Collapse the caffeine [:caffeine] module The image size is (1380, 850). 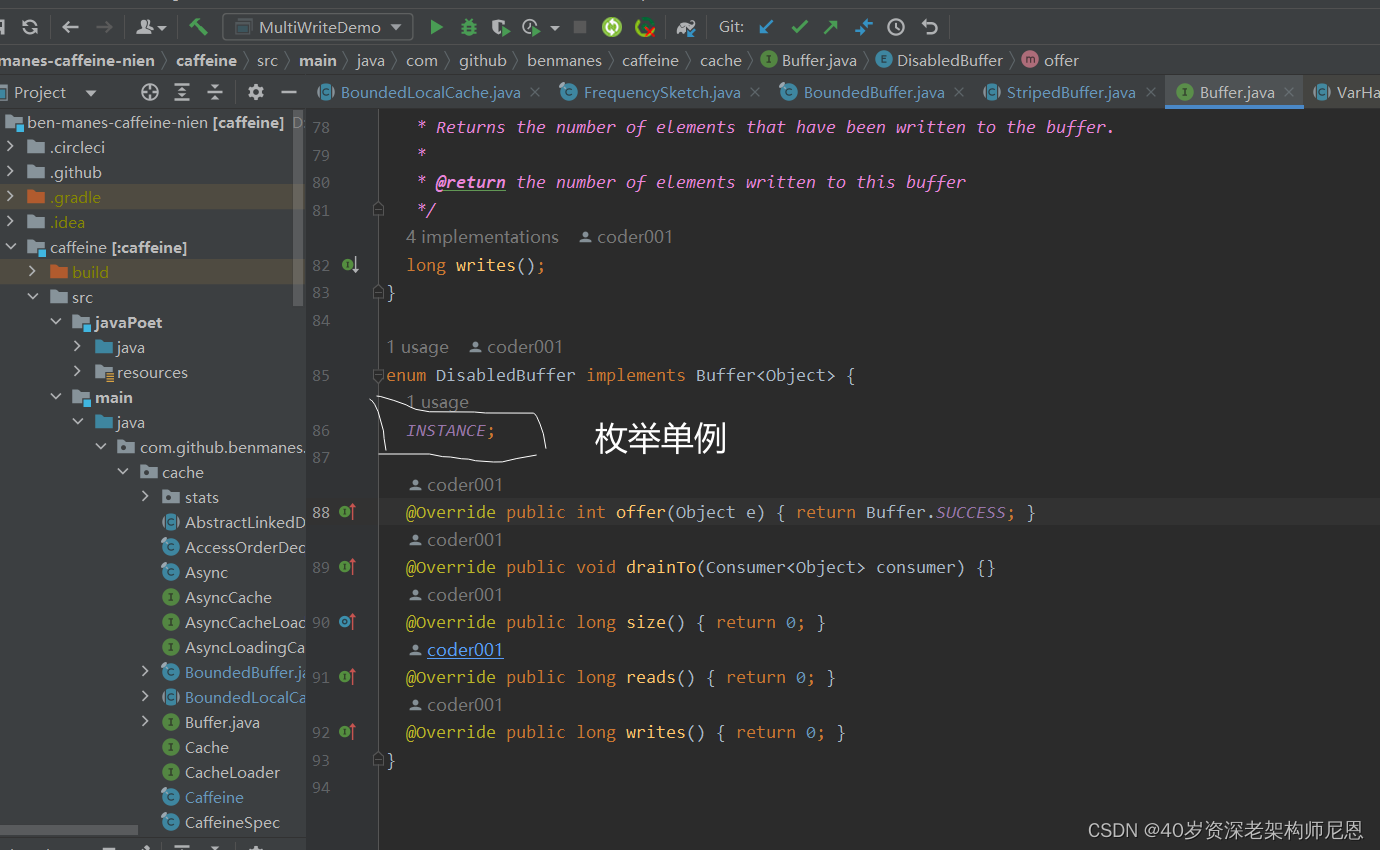[x=10, y=247]
